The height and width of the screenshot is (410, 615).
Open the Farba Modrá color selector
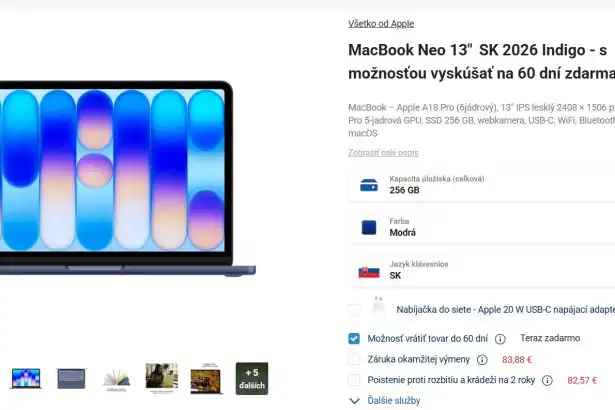[x=481, y=228]
